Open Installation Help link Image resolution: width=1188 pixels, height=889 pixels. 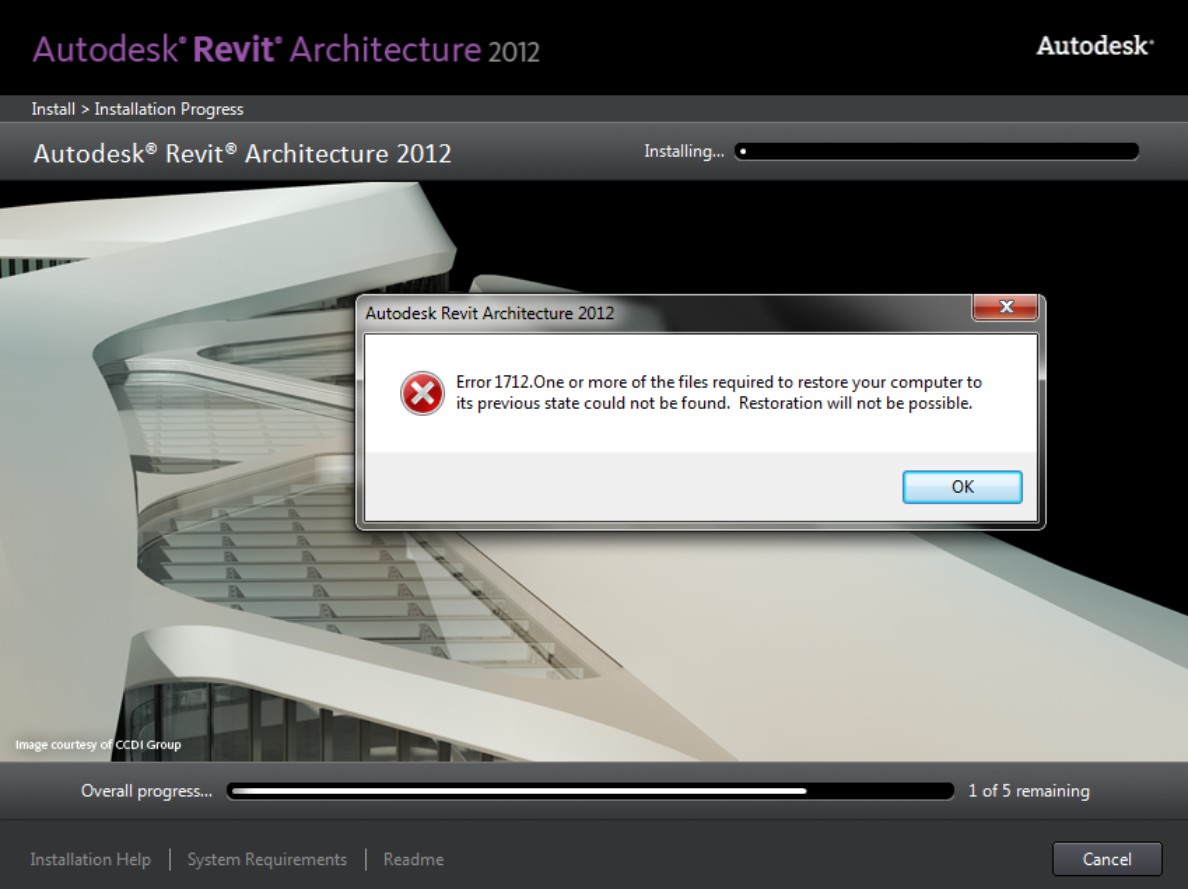point(90,859)
